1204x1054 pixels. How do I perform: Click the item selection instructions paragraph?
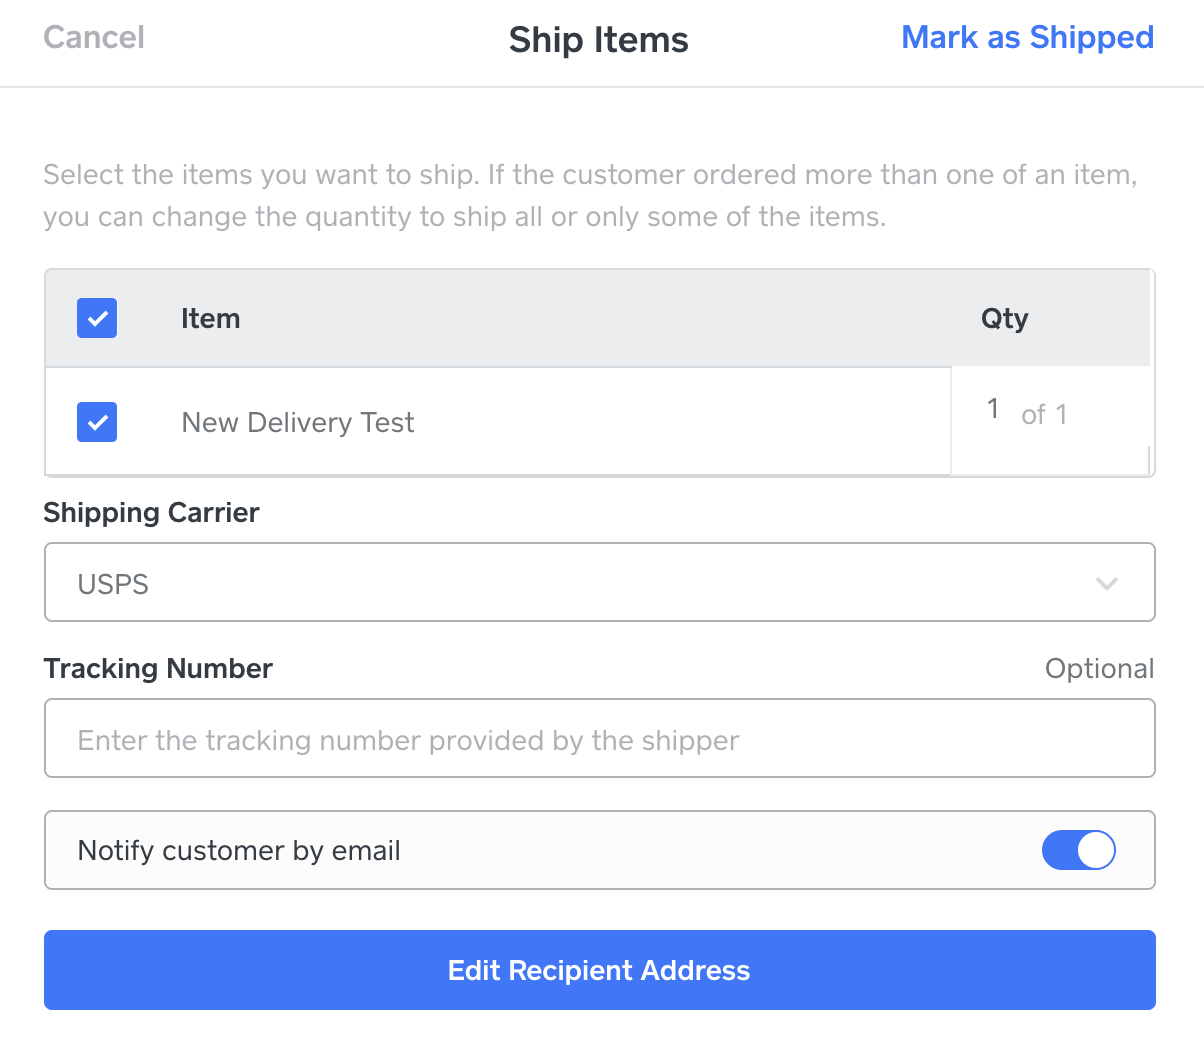tap(590, 196)
